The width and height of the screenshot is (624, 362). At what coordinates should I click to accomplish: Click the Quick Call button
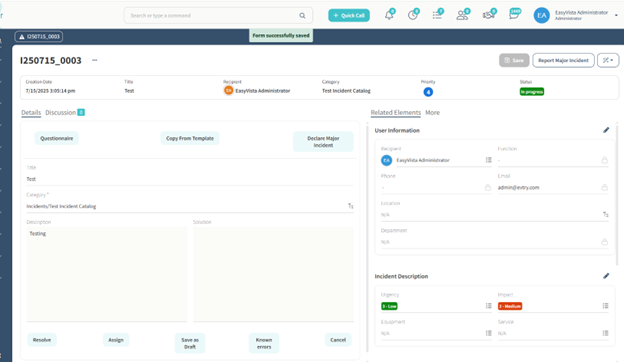[349, 16]
